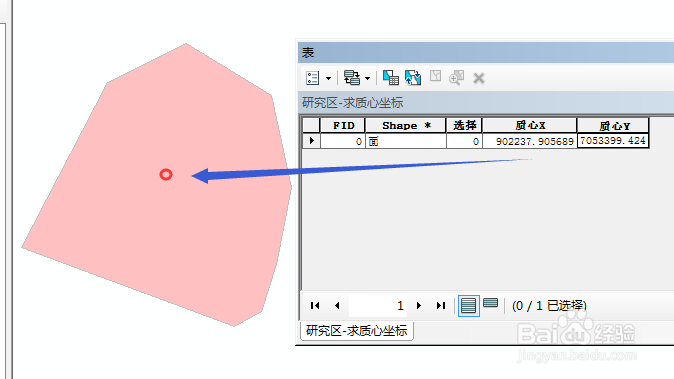Image resolution: width=674 pixels, height=379 pixels.
Task: Click the Switch Selection icon
Action: [413, 78]
